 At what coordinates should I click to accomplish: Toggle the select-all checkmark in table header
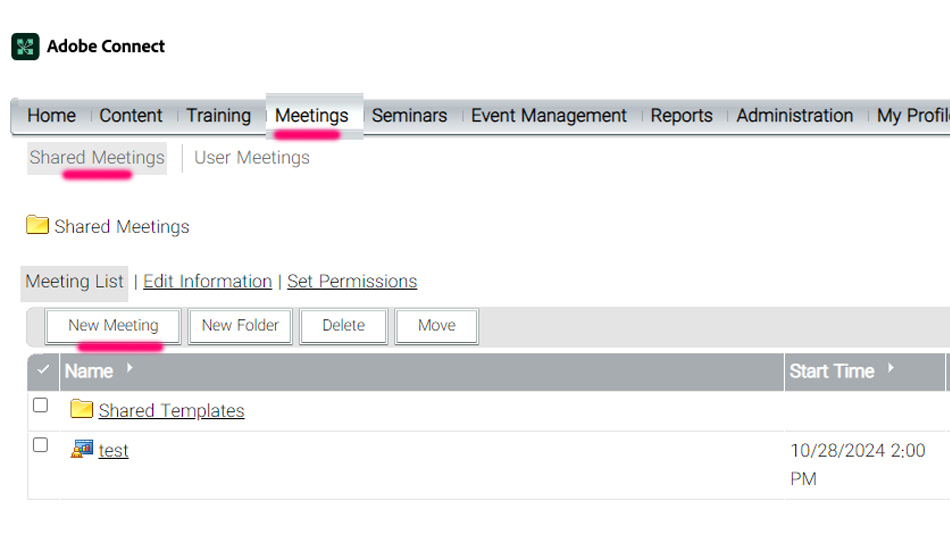click(43, 369)
